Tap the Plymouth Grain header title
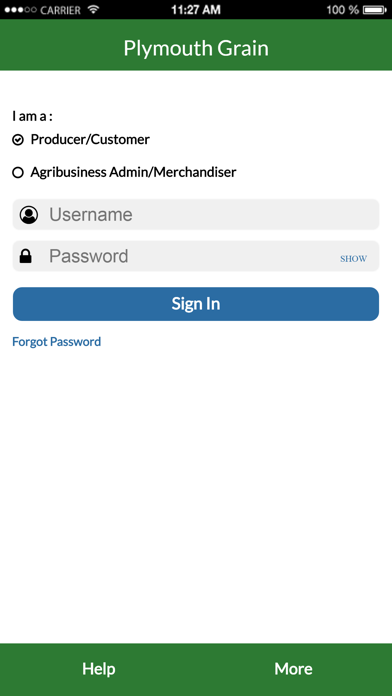The image size is (392, 696). [196, 48]
